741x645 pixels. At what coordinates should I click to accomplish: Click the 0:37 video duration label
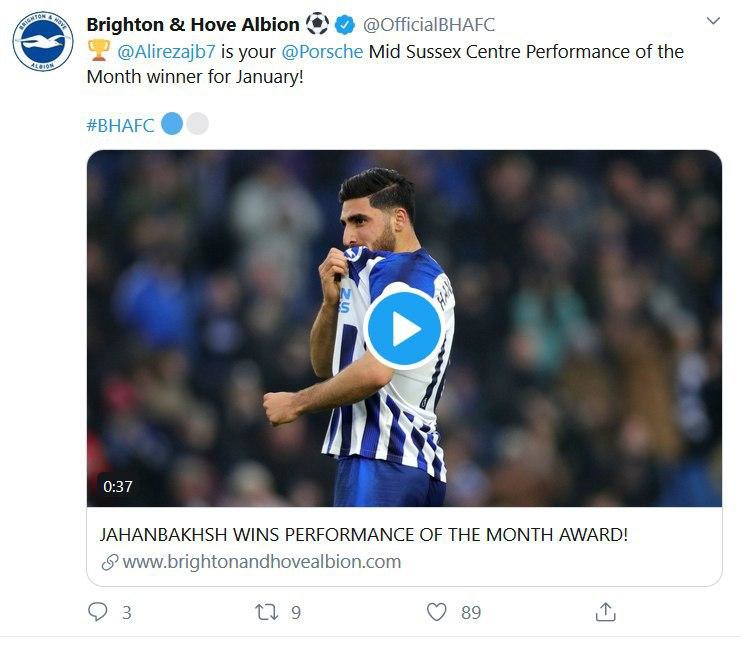click(x=117, y=487)
